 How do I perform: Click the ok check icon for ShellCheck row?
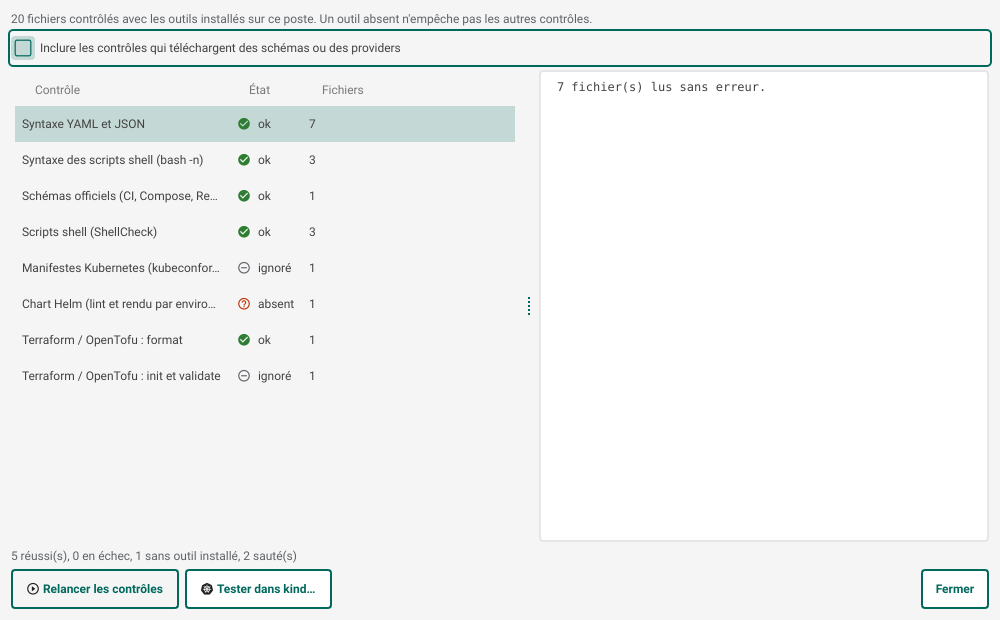tap(244, 232)
